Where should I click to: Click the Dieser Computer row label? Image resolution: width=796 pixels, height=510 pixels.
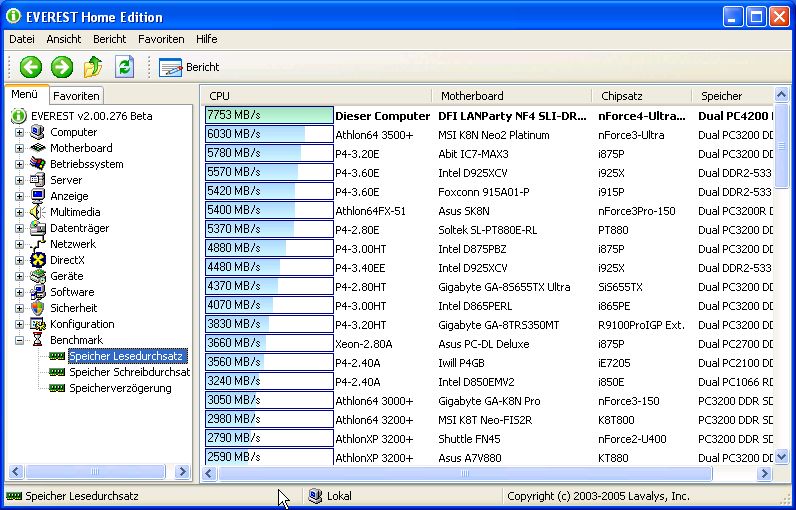point(382,116)
